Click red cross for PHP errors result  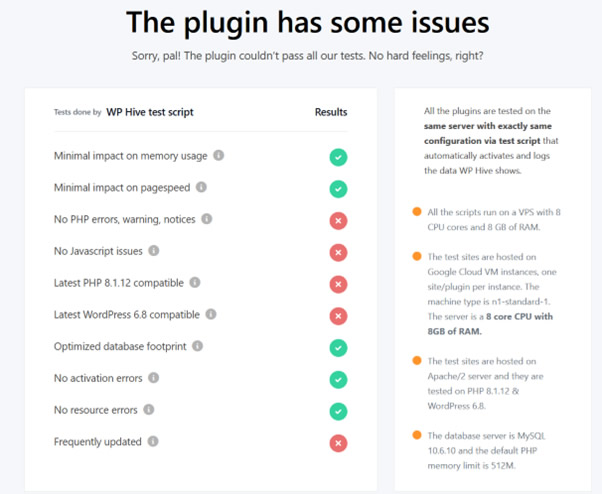click(x=338, y=221)
